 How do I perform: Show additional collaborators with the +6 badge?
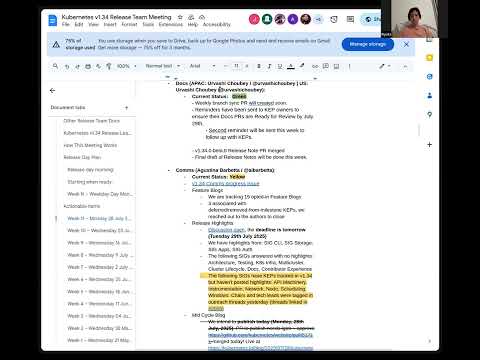(x=318, y=19)
